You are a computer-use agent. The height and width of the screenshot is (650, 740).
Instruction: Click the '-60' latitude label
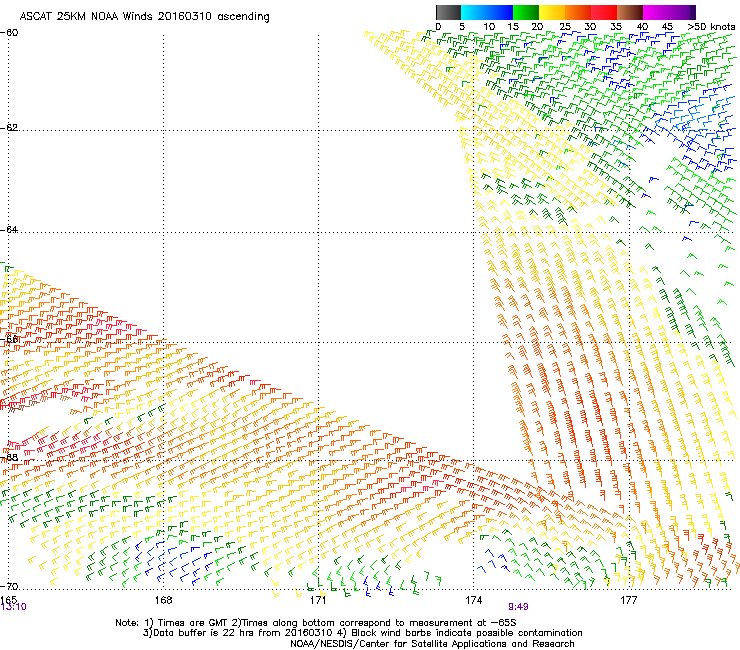coord(9,33)
